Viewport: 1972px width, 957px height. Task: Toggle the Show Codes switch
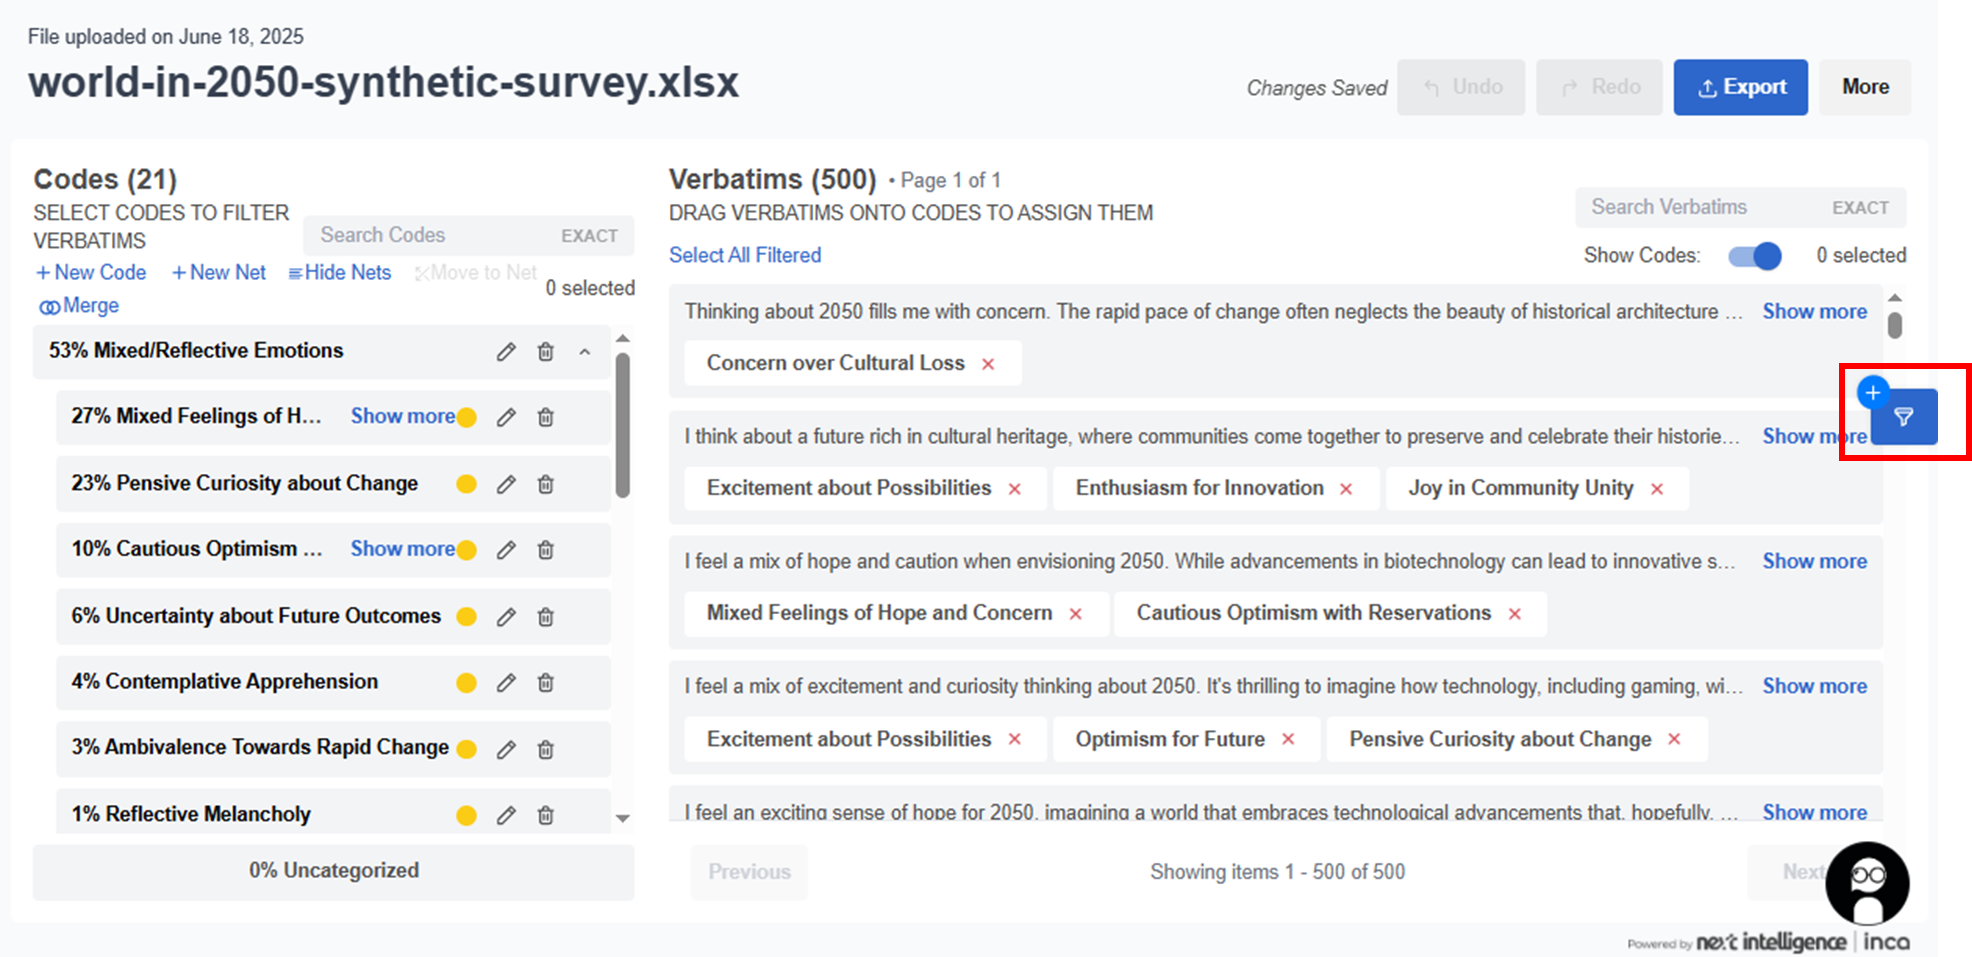coord(1755,256)
